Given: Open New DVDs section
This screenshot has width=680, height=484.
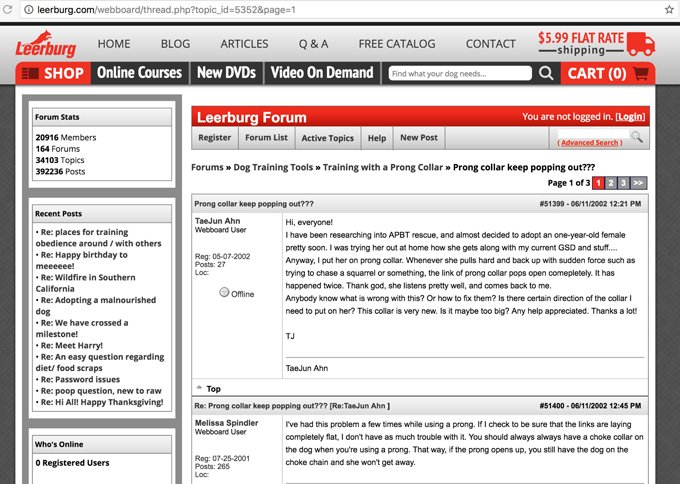Looking at the screenshot, I should tap(226, 73).
